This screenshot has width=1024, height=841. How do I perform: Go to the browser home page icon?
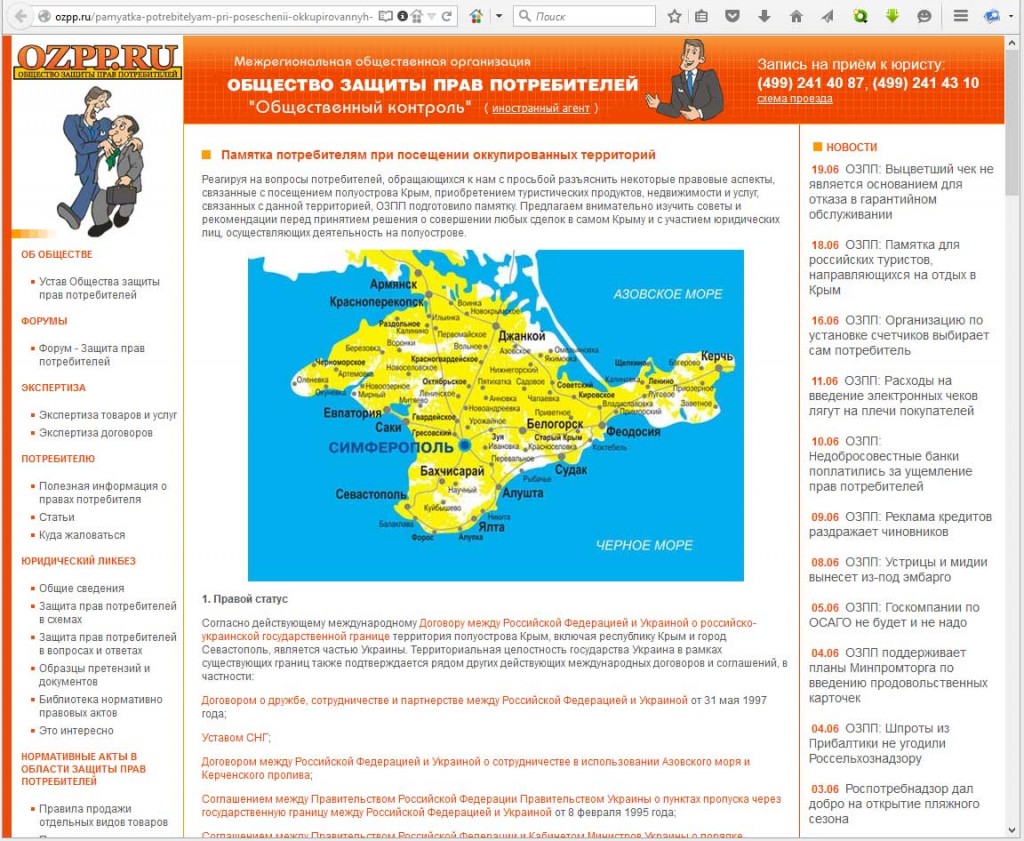click(x=796, y=16)
